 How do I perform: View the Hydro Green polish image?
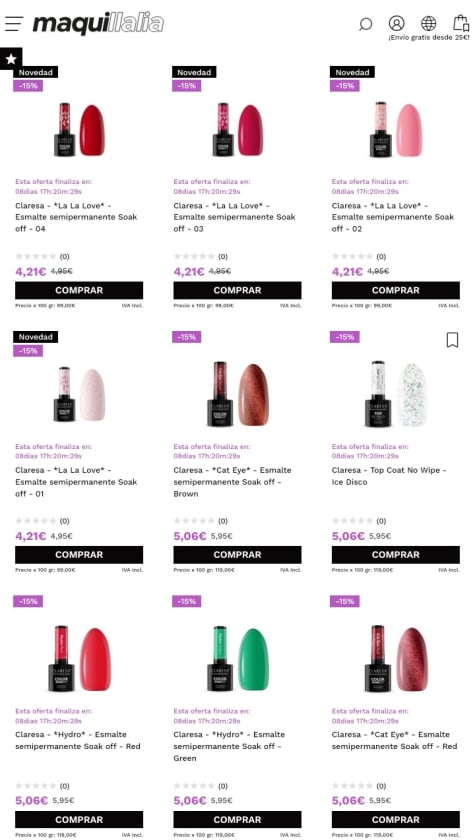(x=237, y=658)
